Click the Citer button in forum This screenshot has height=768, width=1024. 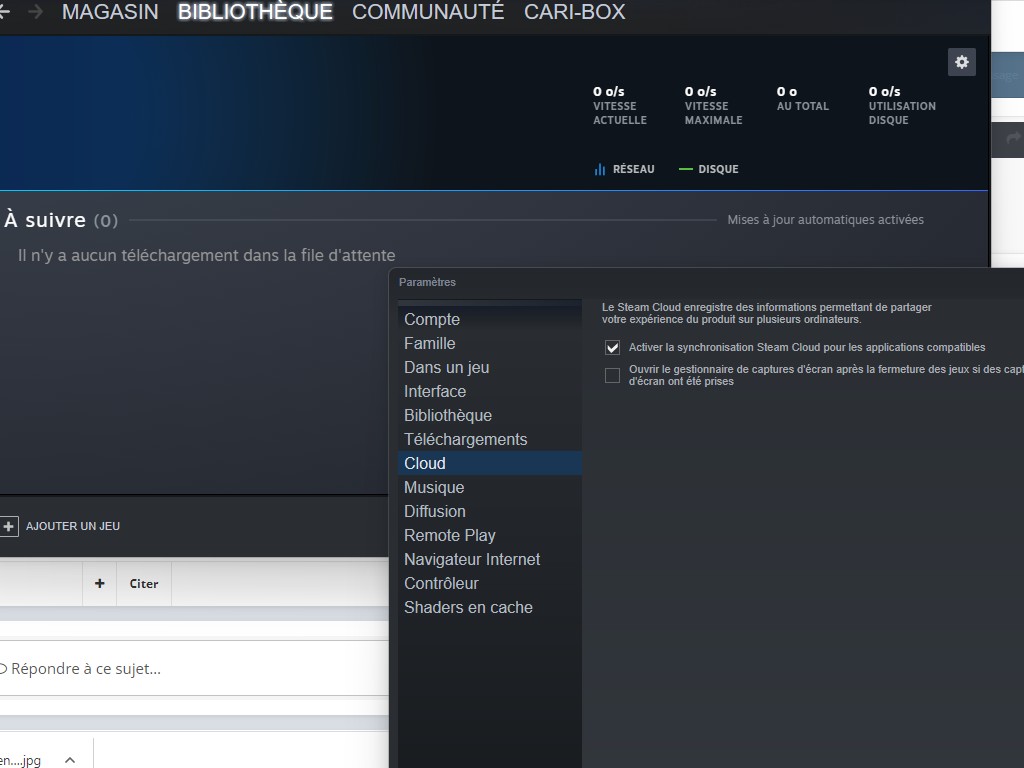[144, 583]
